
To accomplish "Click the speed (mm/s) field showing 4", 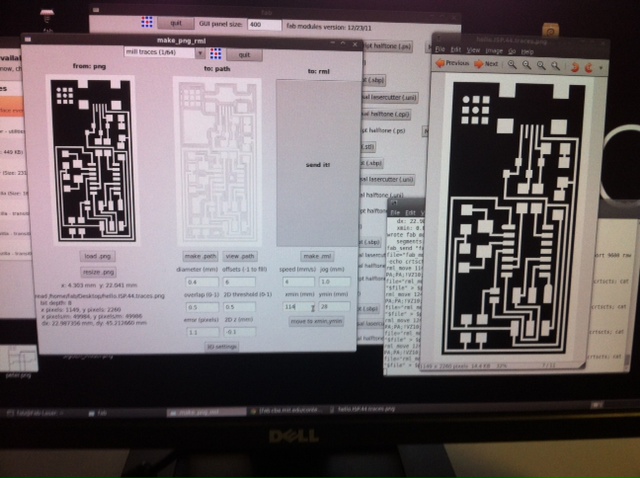I will pyautogui.click(x=298, y=282).
